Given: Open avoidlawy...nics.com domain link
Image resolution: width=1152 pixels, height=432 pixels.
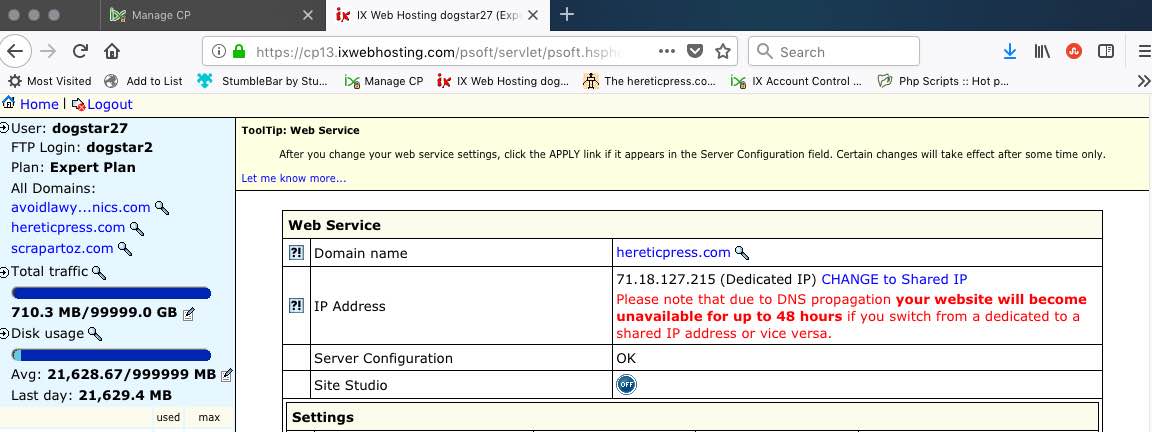Looking at the screenshot, I should point(81,207).
